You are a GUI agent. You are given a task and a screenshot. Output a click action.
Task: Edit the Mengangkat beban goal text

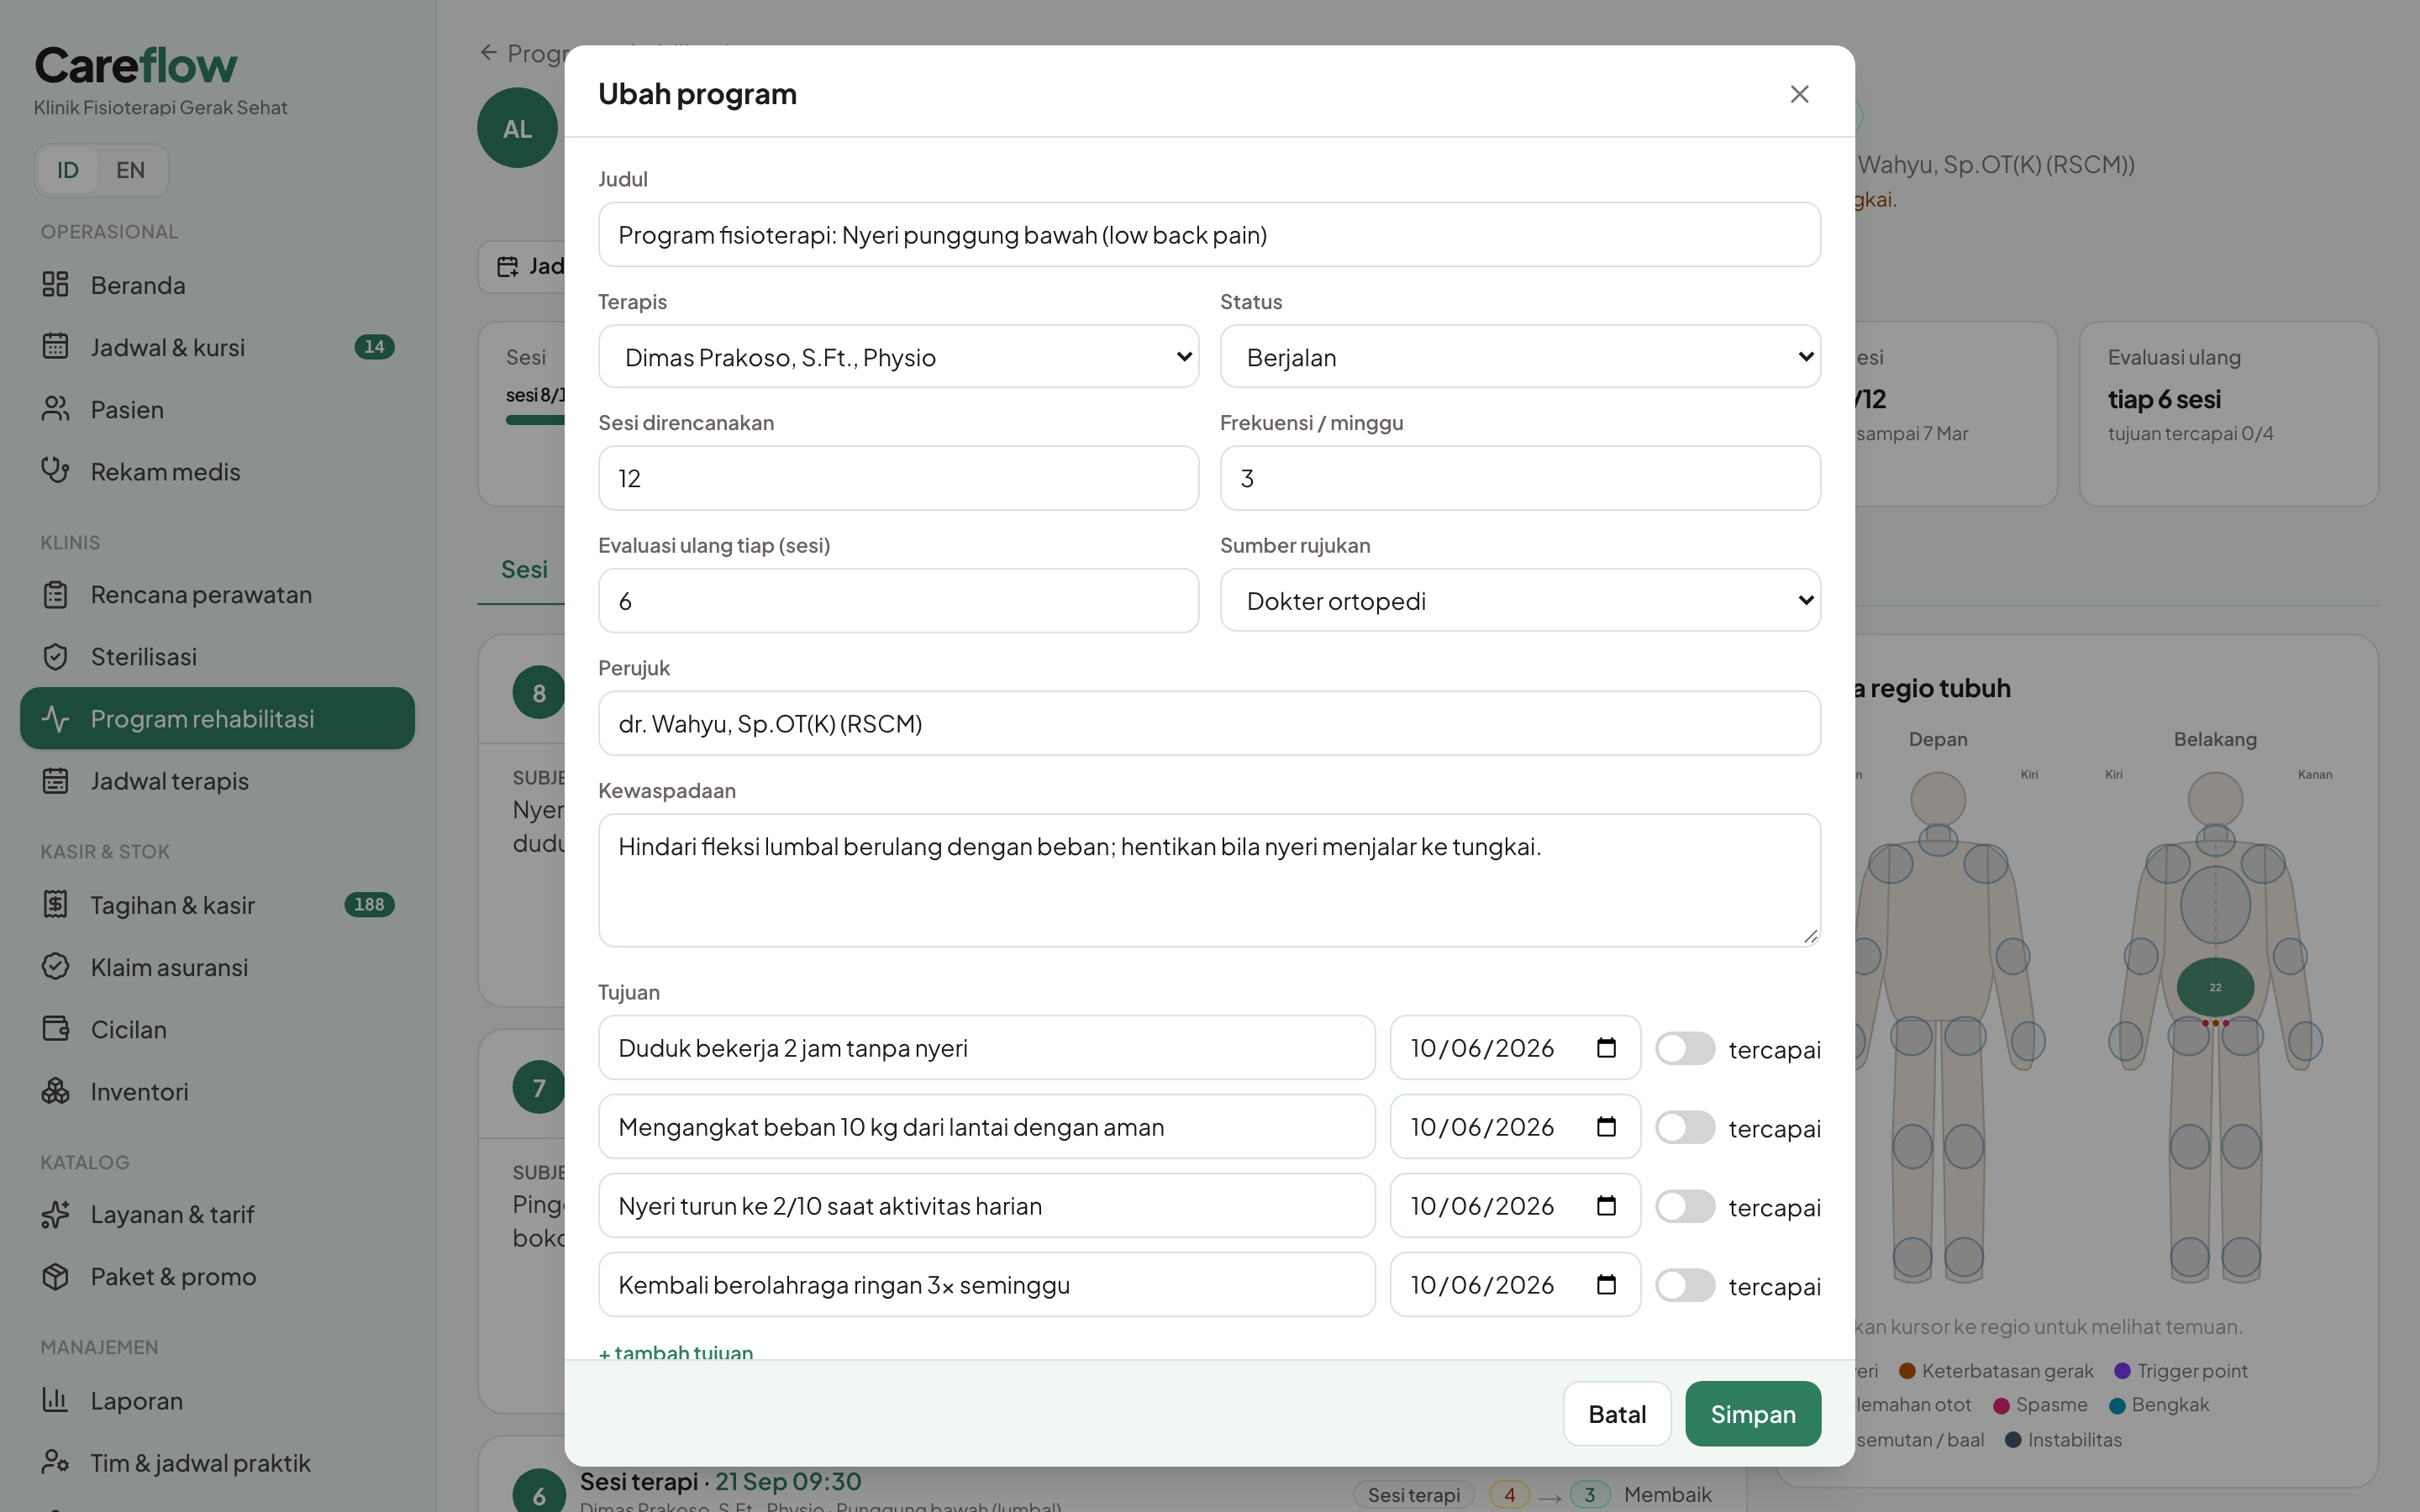coord(986,1127)
